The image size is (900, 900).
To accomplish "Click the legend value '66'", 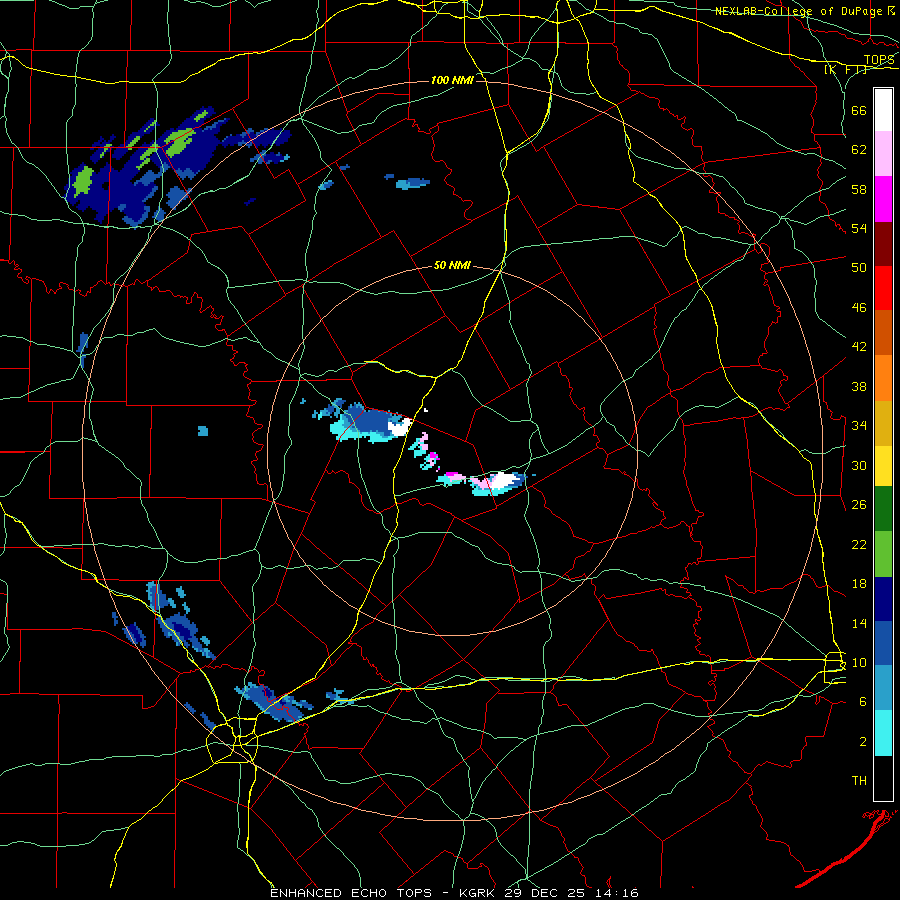I will [859, 111].
